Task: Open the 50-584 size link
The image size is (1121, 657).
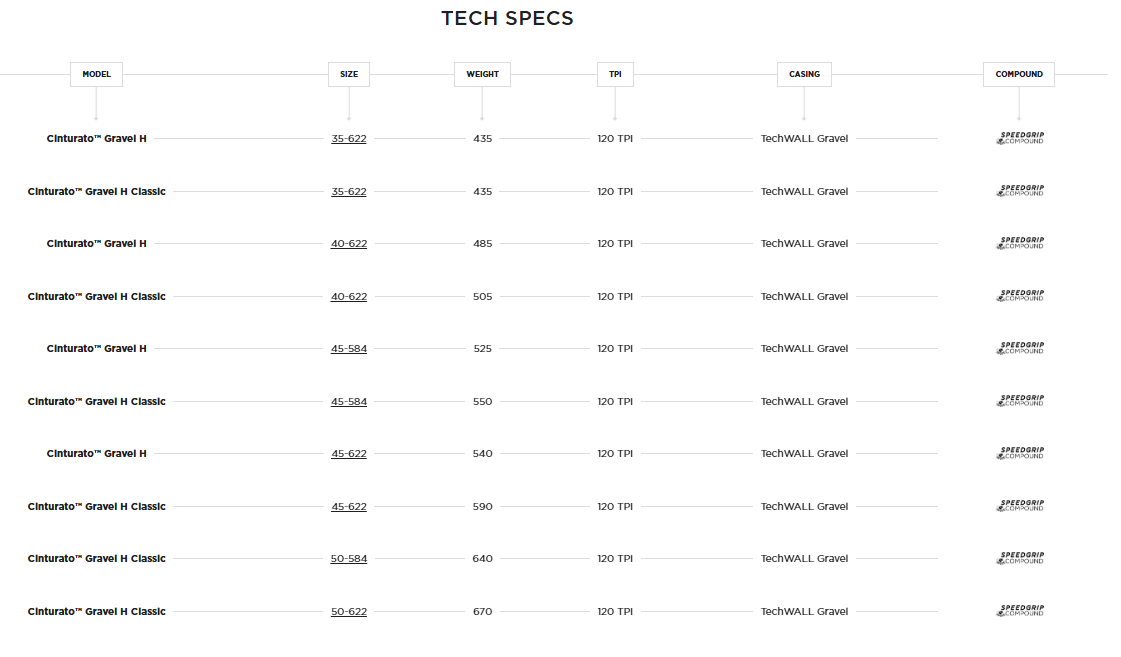Action: tap(349, 558)
